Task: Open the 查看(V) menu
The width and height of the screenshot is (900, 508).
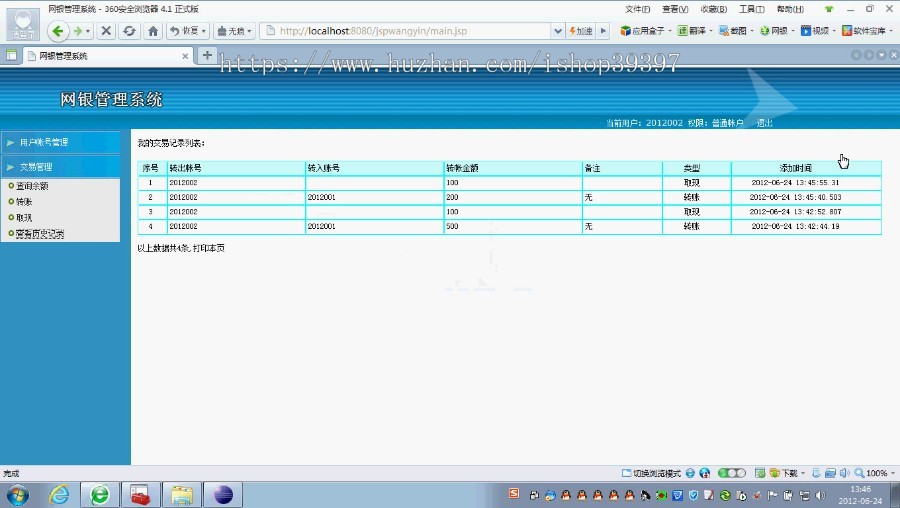Action: click(675, 9)
